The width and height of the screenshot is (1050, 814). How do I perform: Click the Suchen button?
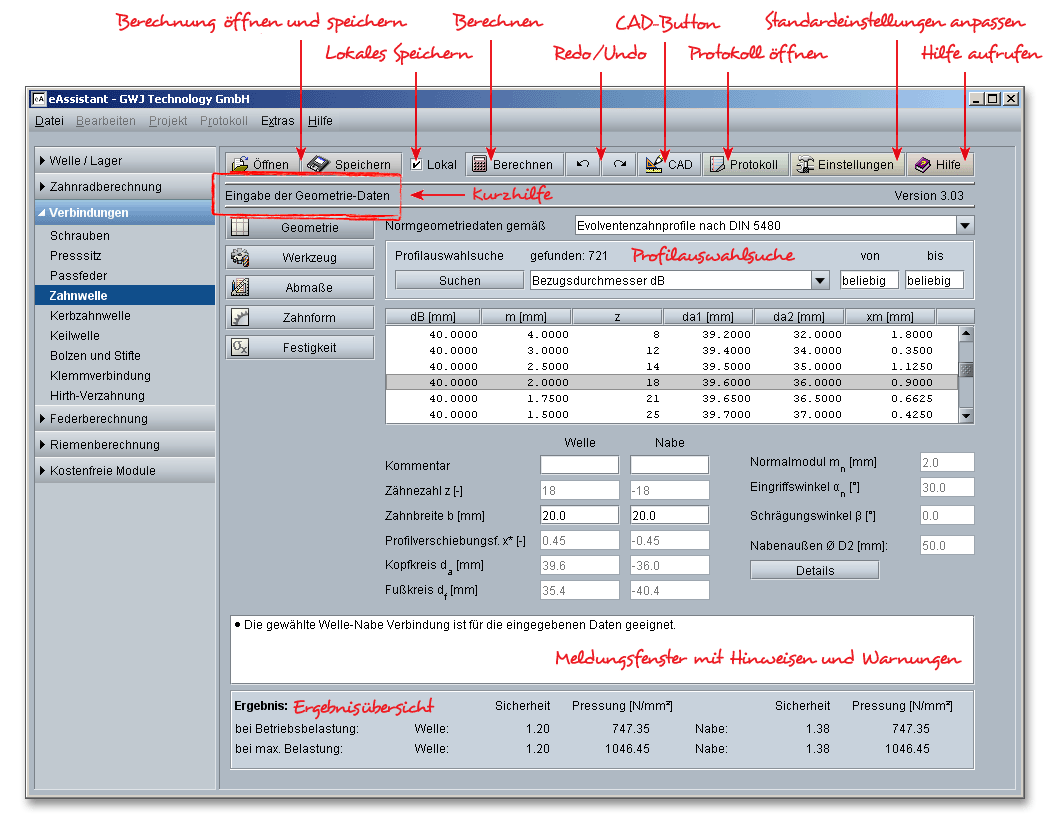pyautogui.click(x=459, y=281)
